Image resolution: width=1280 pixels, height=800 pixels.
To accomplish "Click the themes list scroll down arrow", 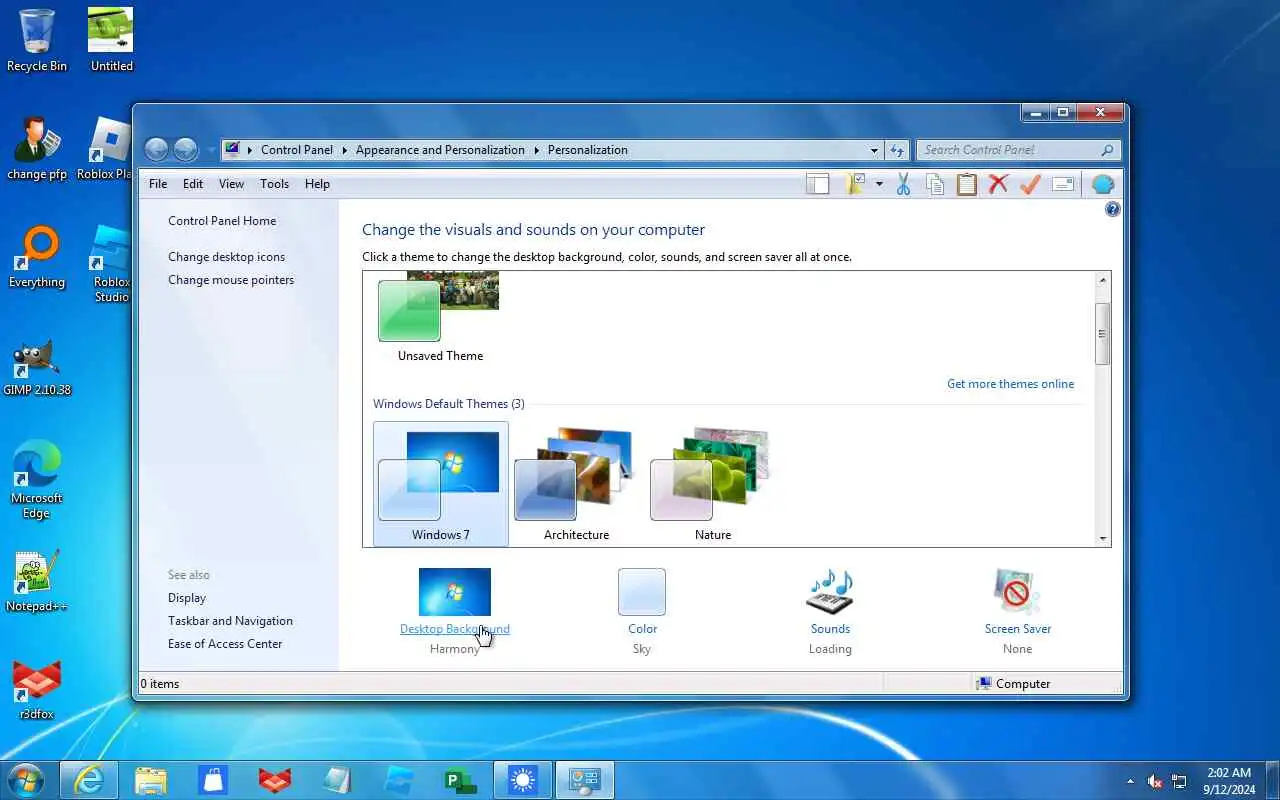I will (x=1103, y=538).
